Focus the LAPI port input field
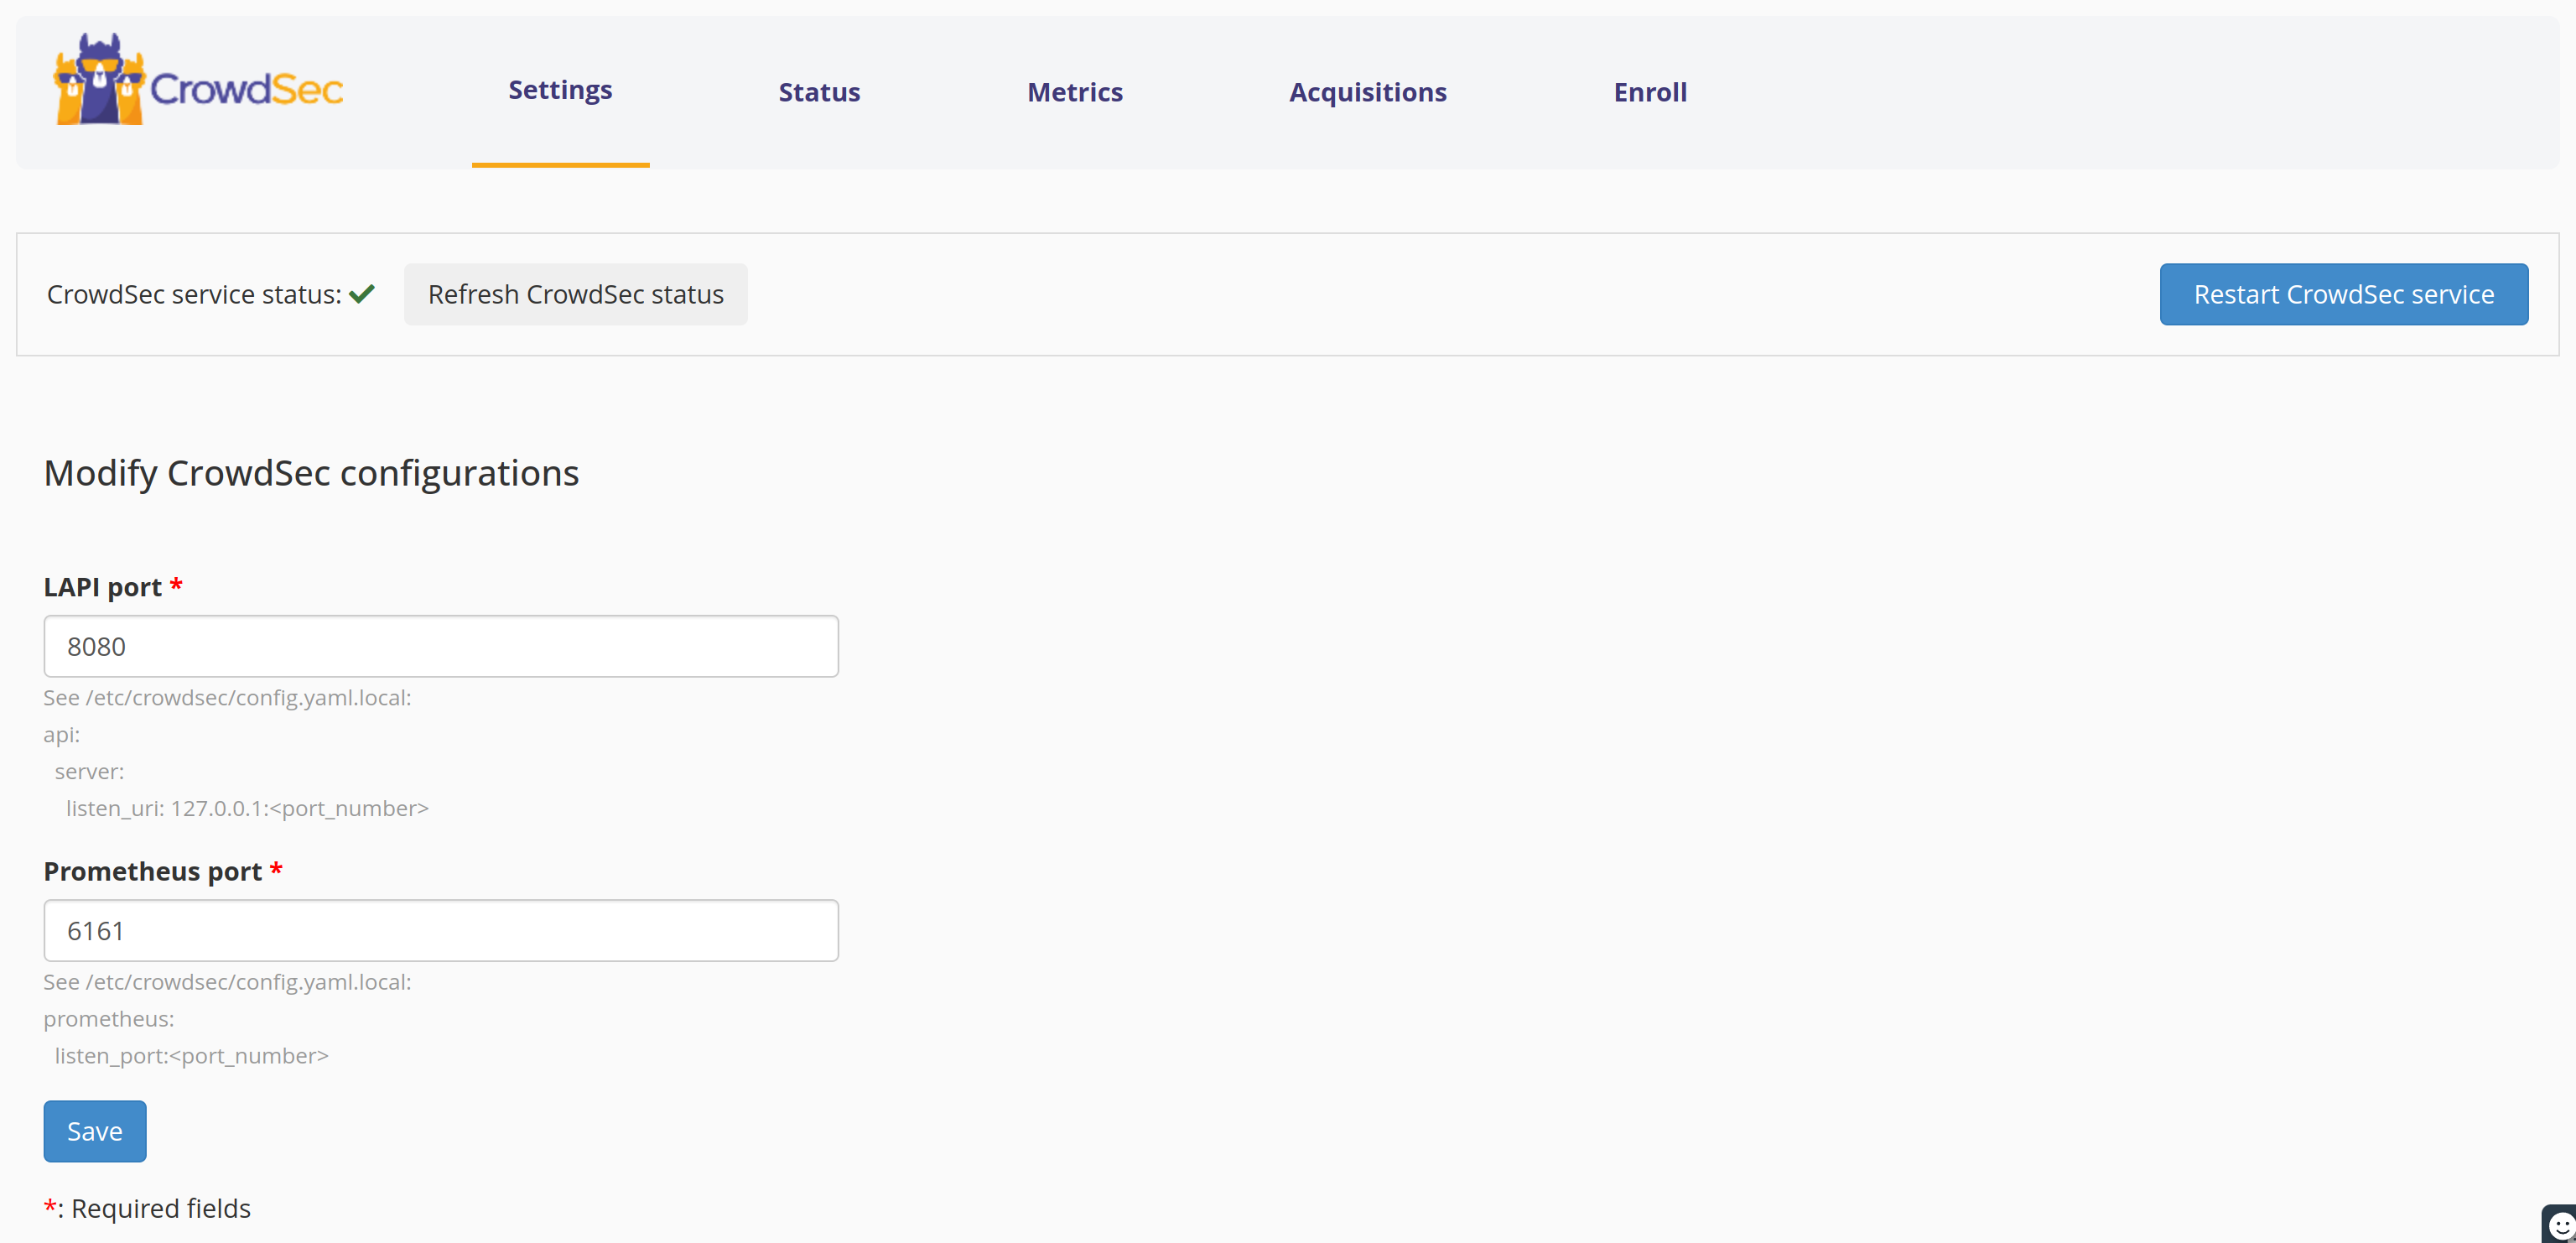Image resolution: width=2576 pixels, height=1243 pixels. pos(441,646)
